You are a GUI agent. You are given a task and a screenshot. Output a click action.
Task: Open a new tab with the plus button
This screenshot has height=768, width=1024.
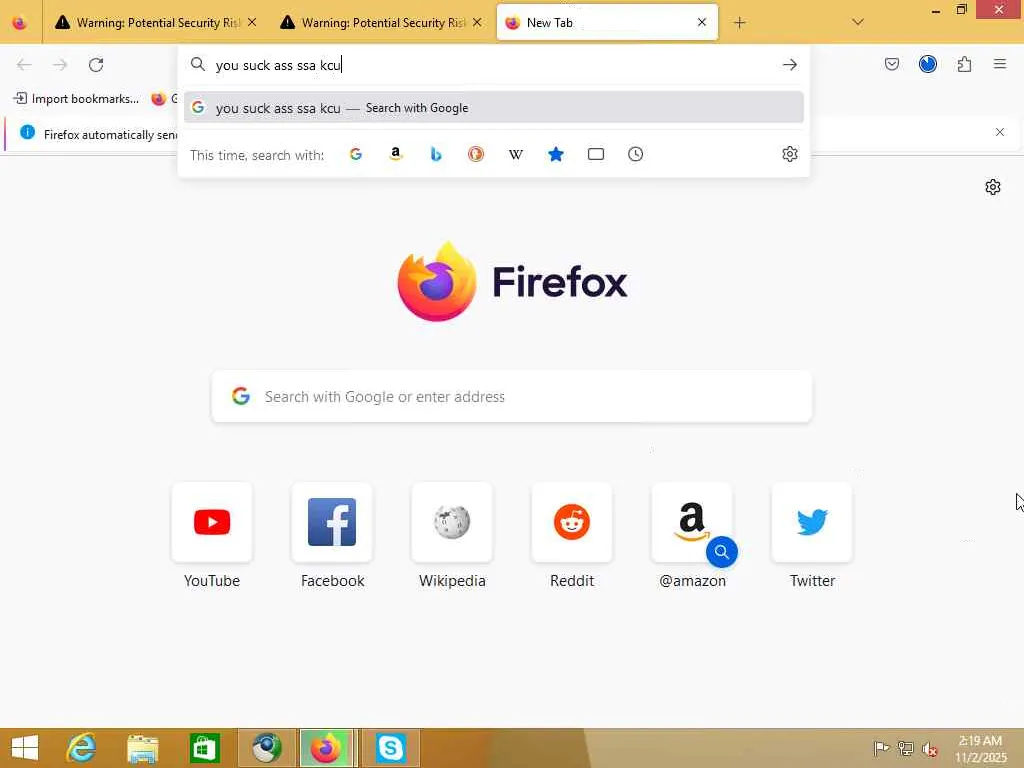[739, 23]
